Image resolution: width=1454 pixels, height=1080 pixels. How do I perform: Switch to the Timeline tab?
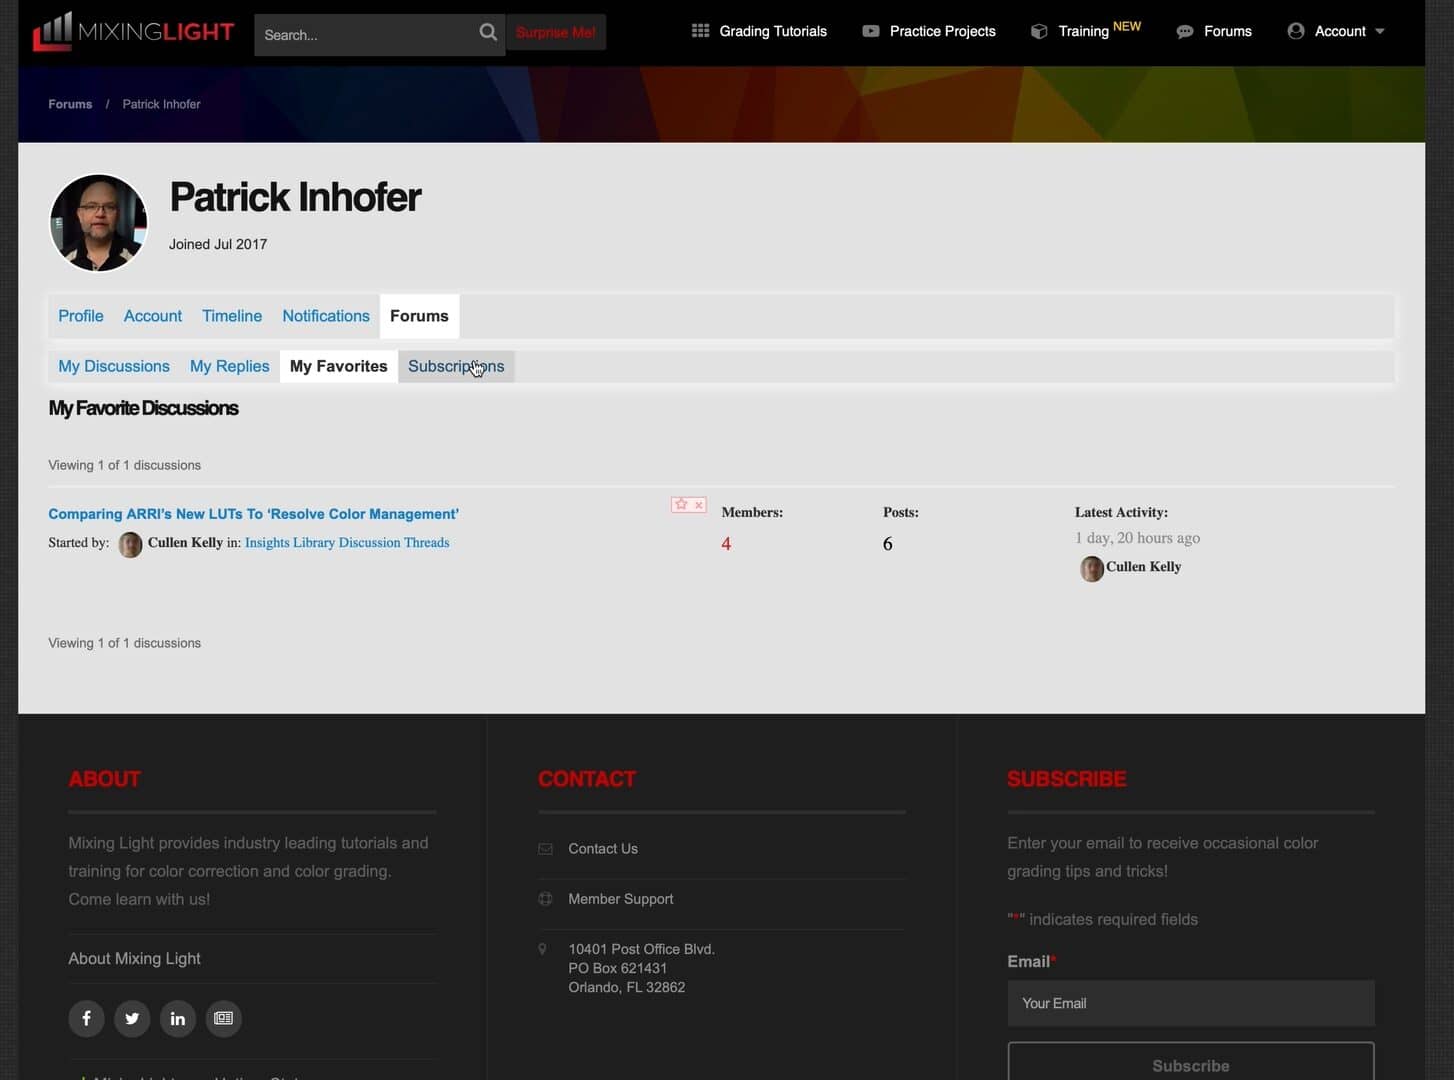(x=232, y=316)
